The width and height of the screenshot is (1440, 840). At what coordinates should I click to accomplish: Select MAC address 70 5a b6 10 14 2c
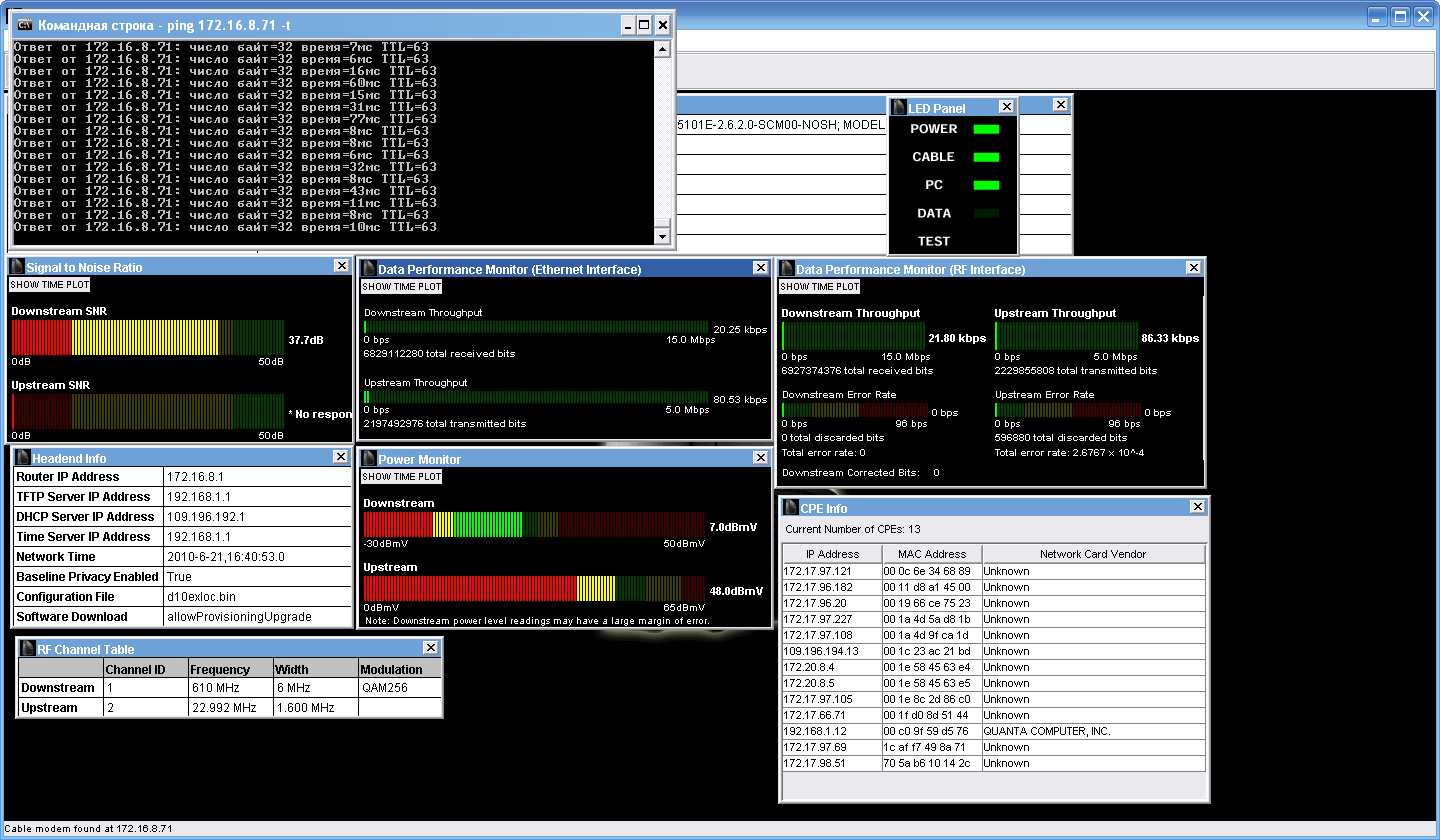931,763
